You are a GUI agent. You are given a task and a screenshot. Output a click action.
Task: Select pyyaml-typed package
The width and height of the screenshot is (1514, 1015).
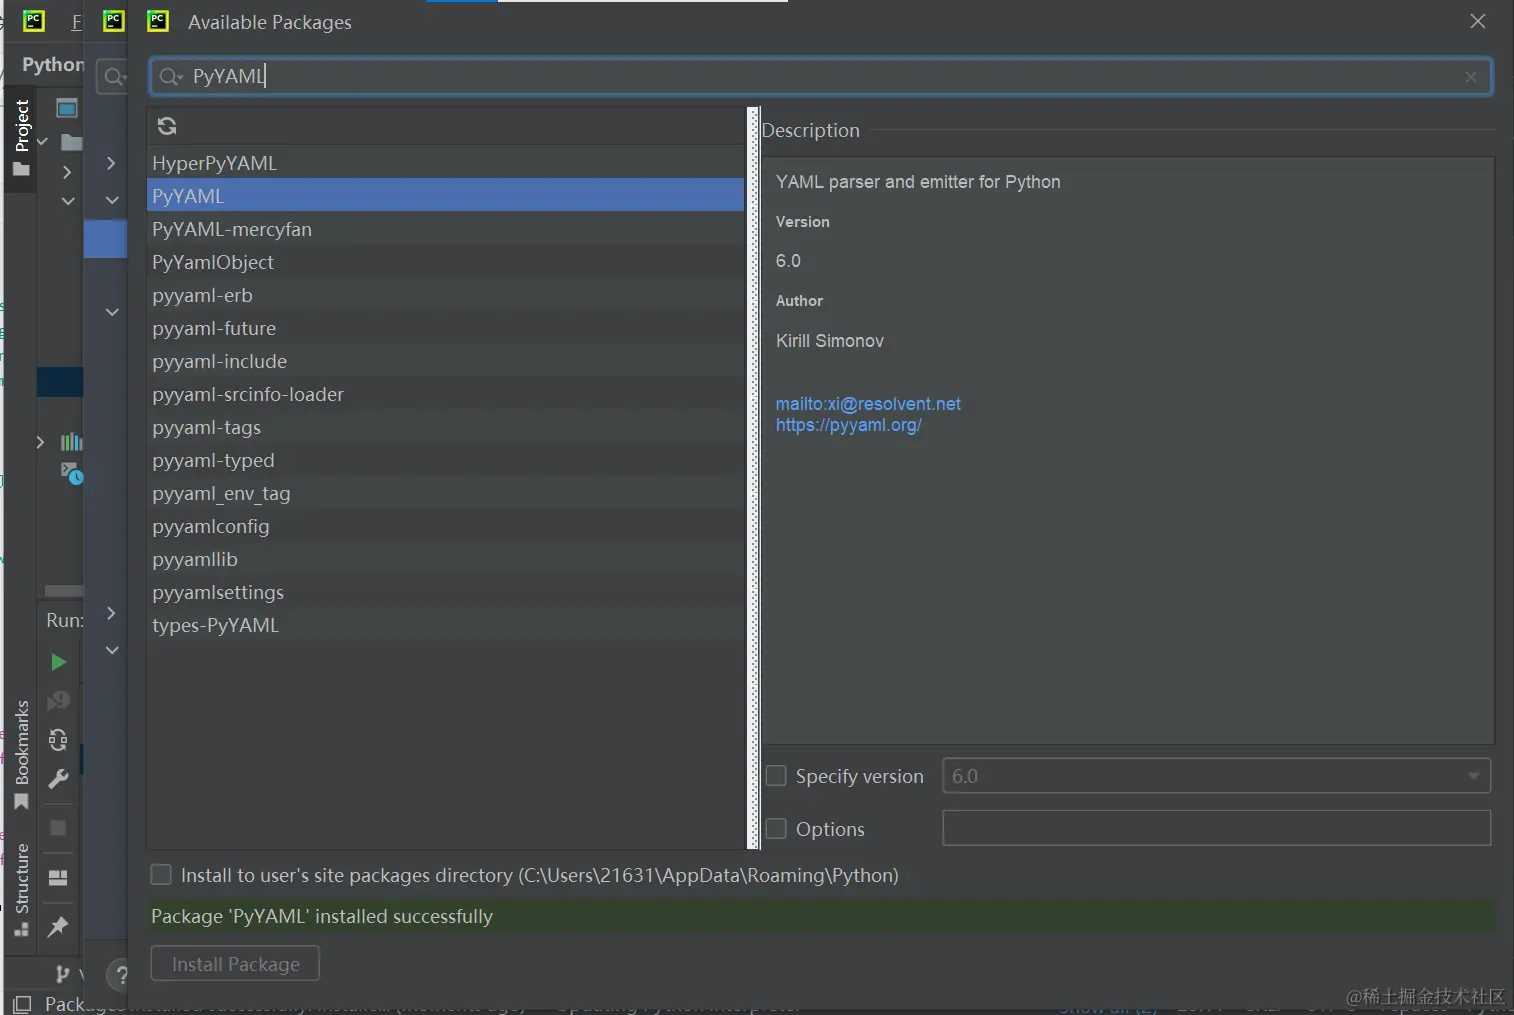(446, 460)
